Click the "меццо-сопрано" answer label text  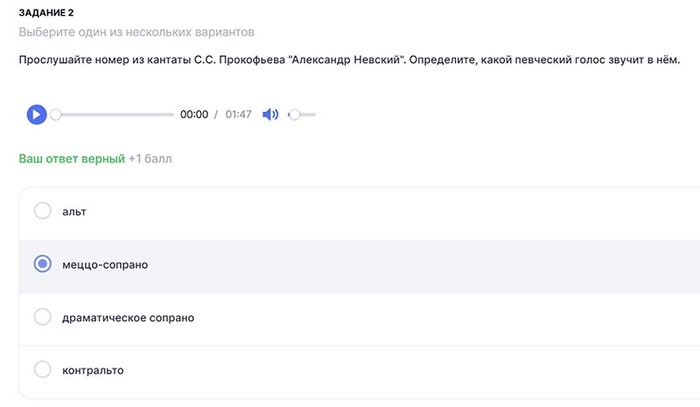(x=105, y=264)
